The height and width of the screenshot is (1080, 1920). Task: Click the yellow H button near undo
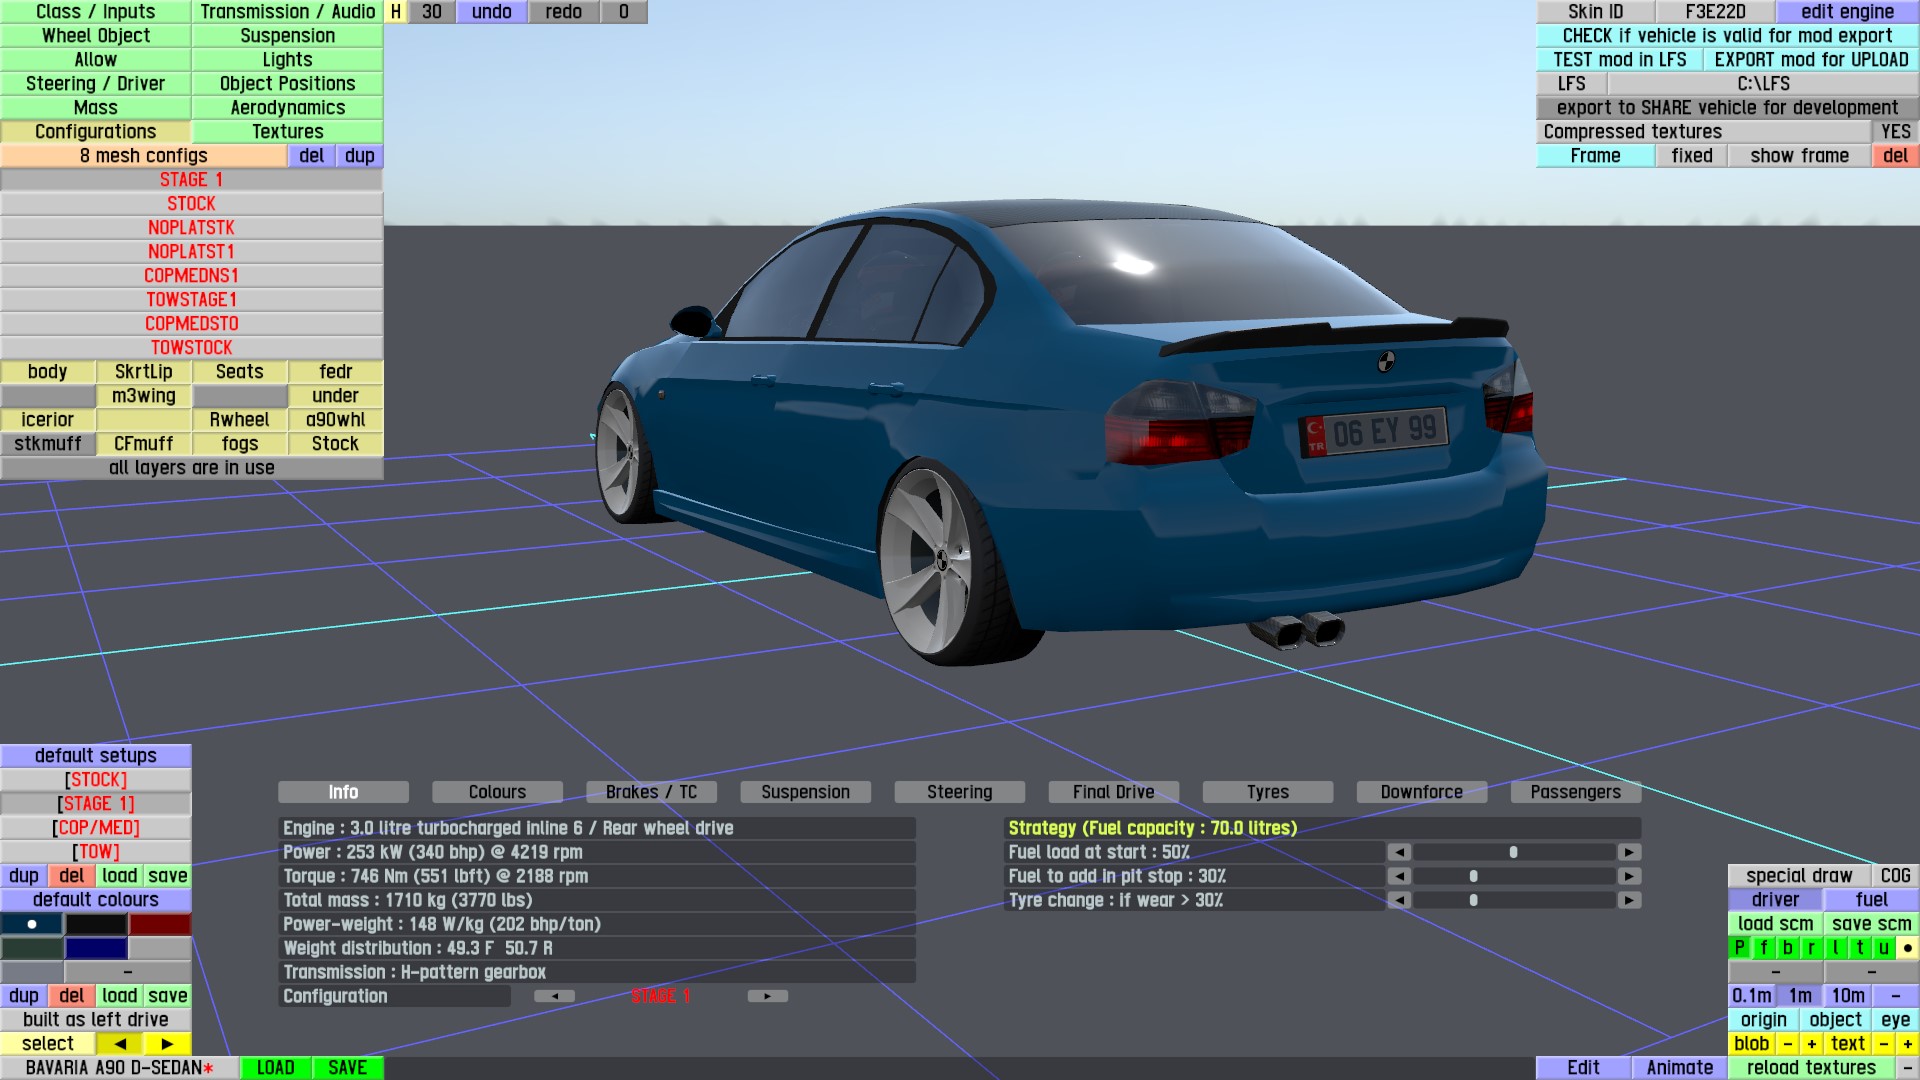[396, 12]
